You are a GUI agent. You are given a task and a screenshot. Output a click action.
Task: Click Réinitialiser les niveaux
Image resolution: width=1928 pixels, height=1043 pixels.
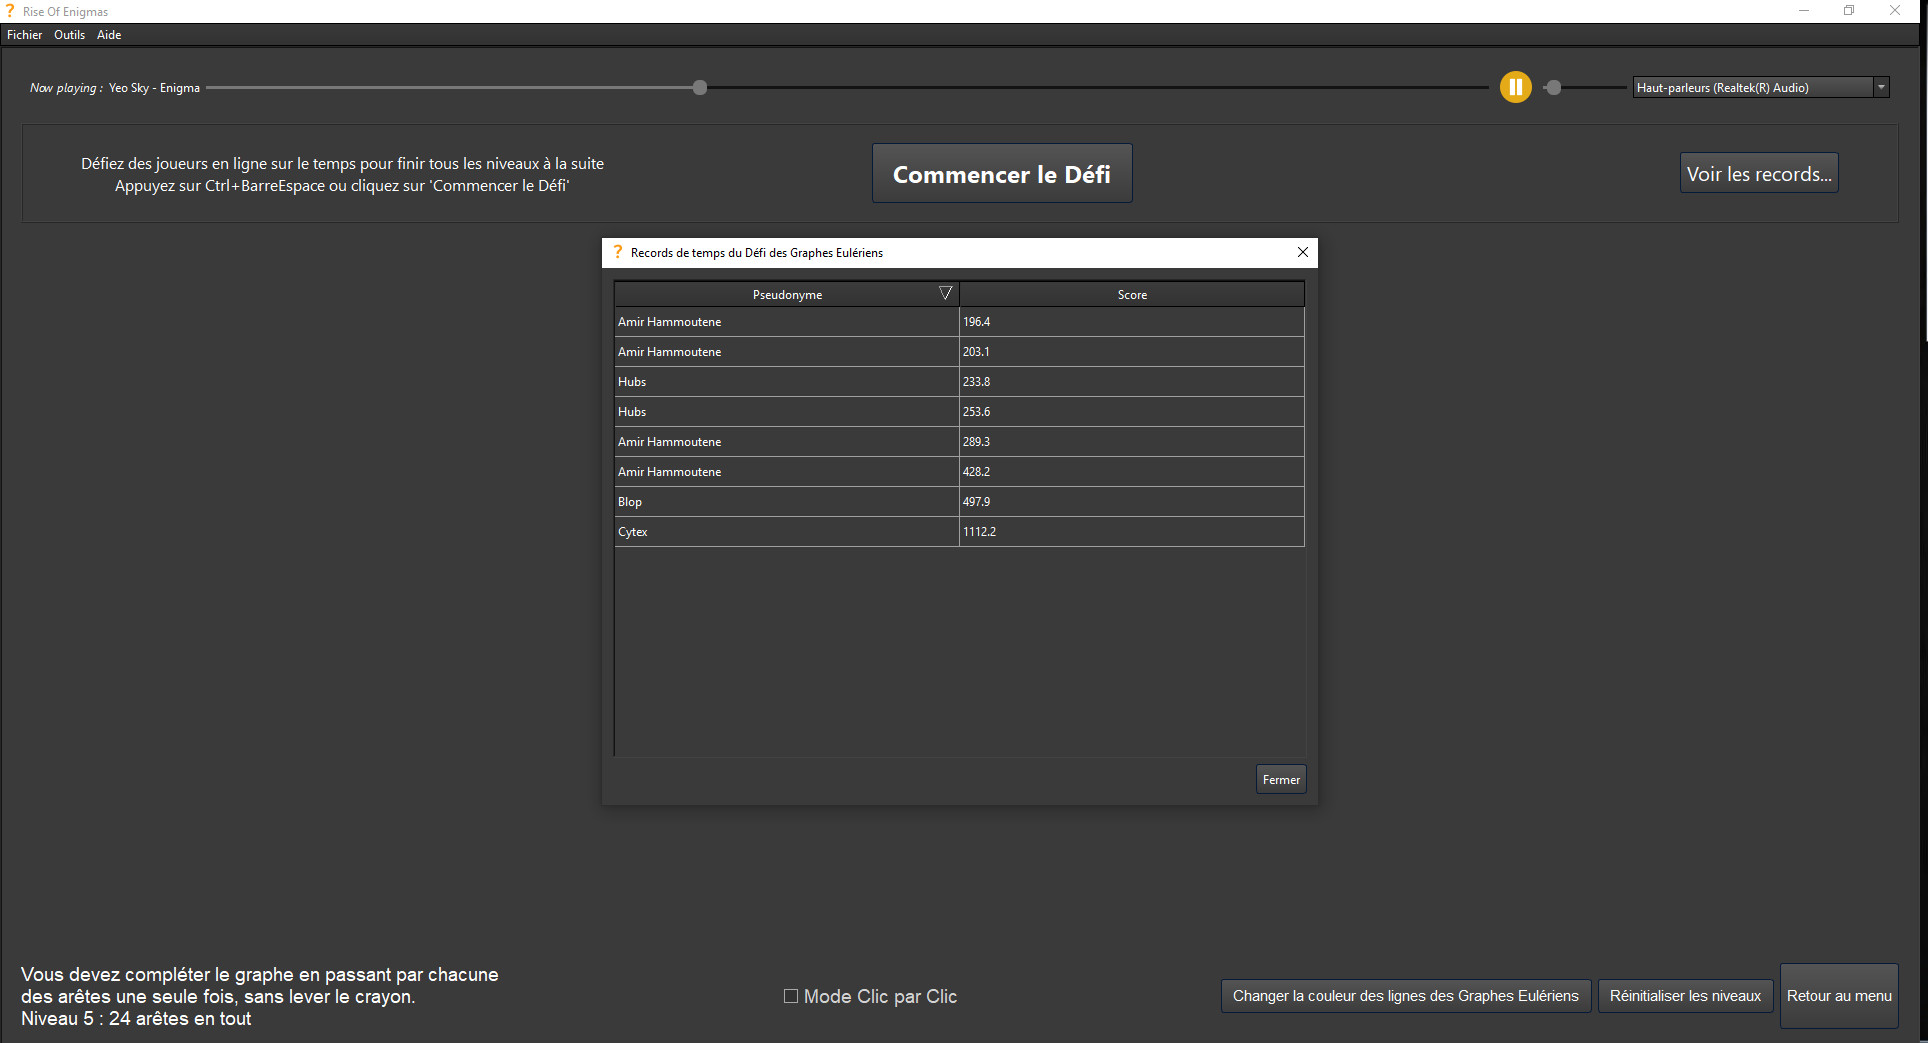(x=1685, y=996)
